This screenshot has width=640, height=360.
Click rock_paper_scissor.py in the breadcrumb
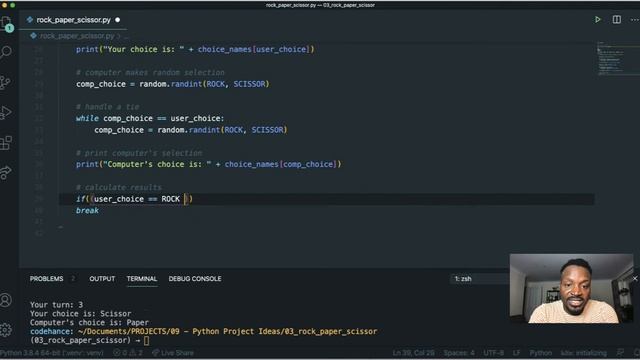pos(77,36)
